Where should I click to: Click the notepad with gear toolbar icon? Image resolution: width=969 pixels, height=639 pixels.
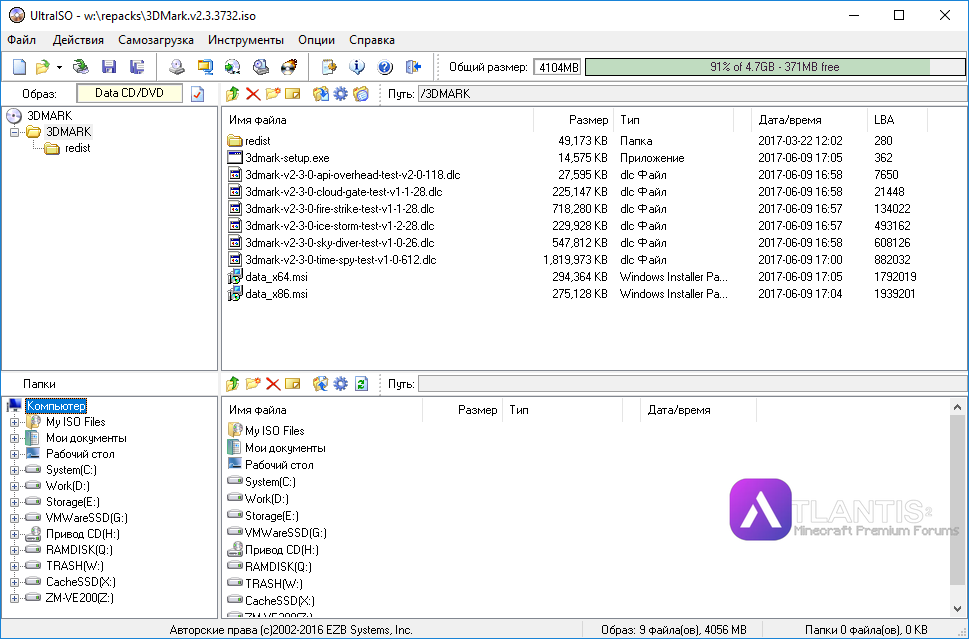pyautogui.click(x=329, y=67)
